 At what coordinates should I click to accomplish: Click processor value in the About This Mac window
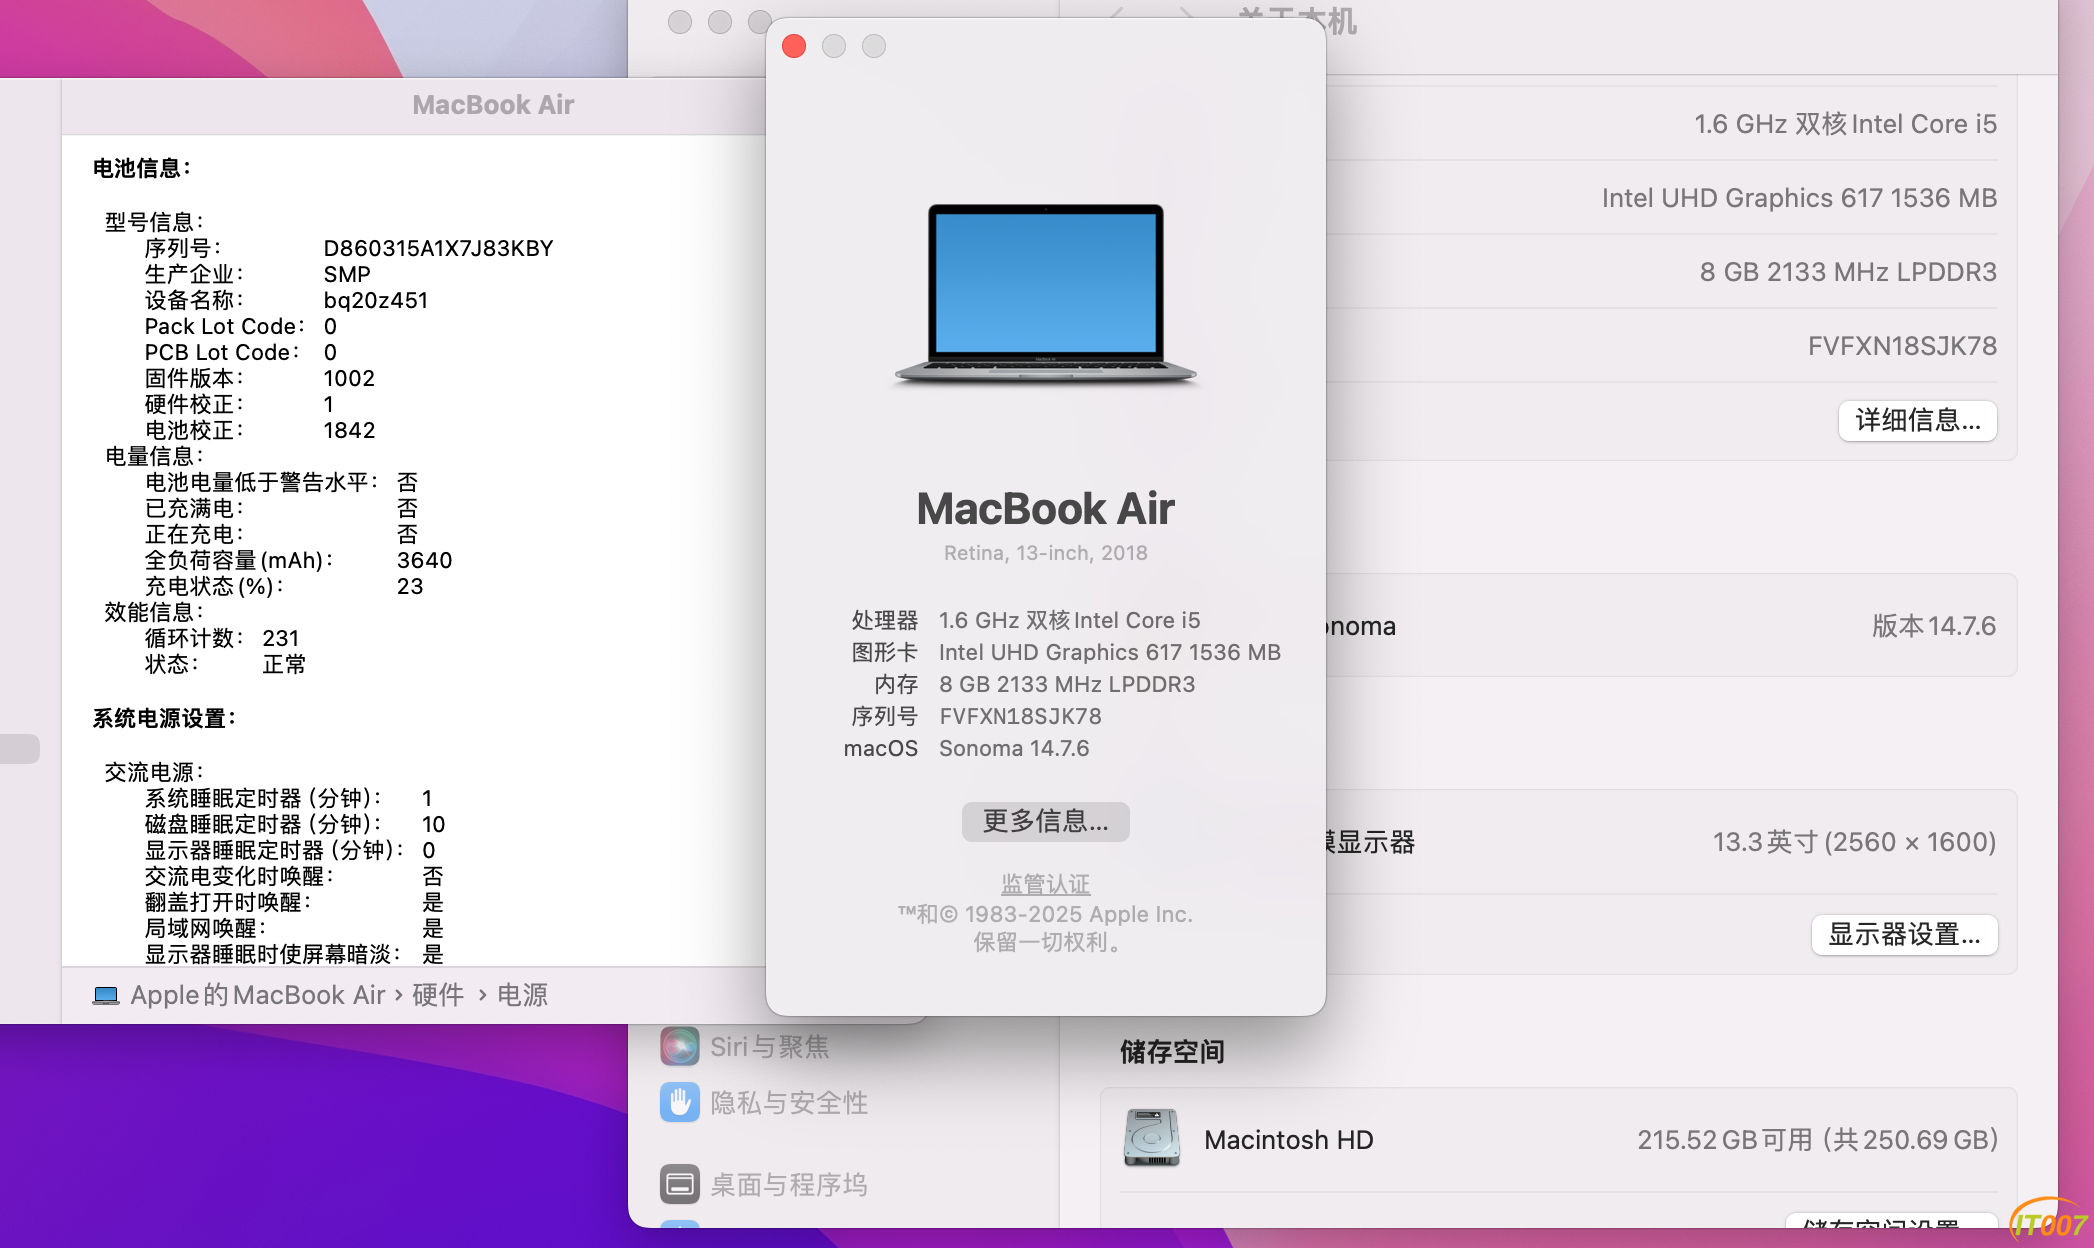[x=1070, y=620]
